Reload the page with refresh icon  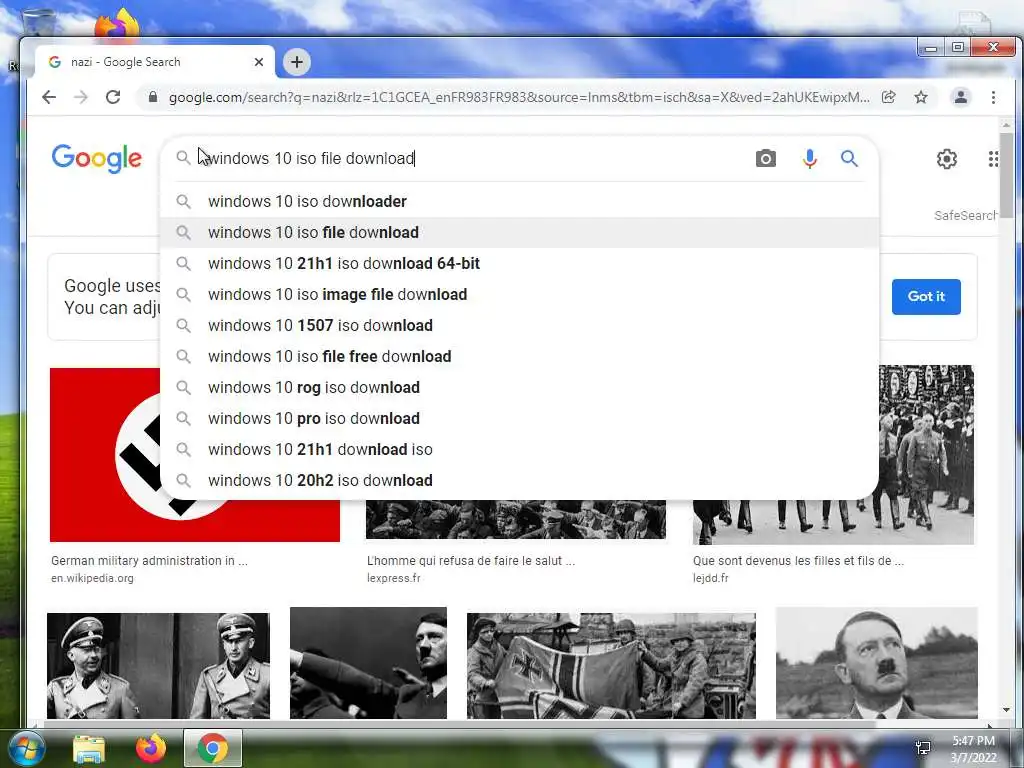click(113, 97)
